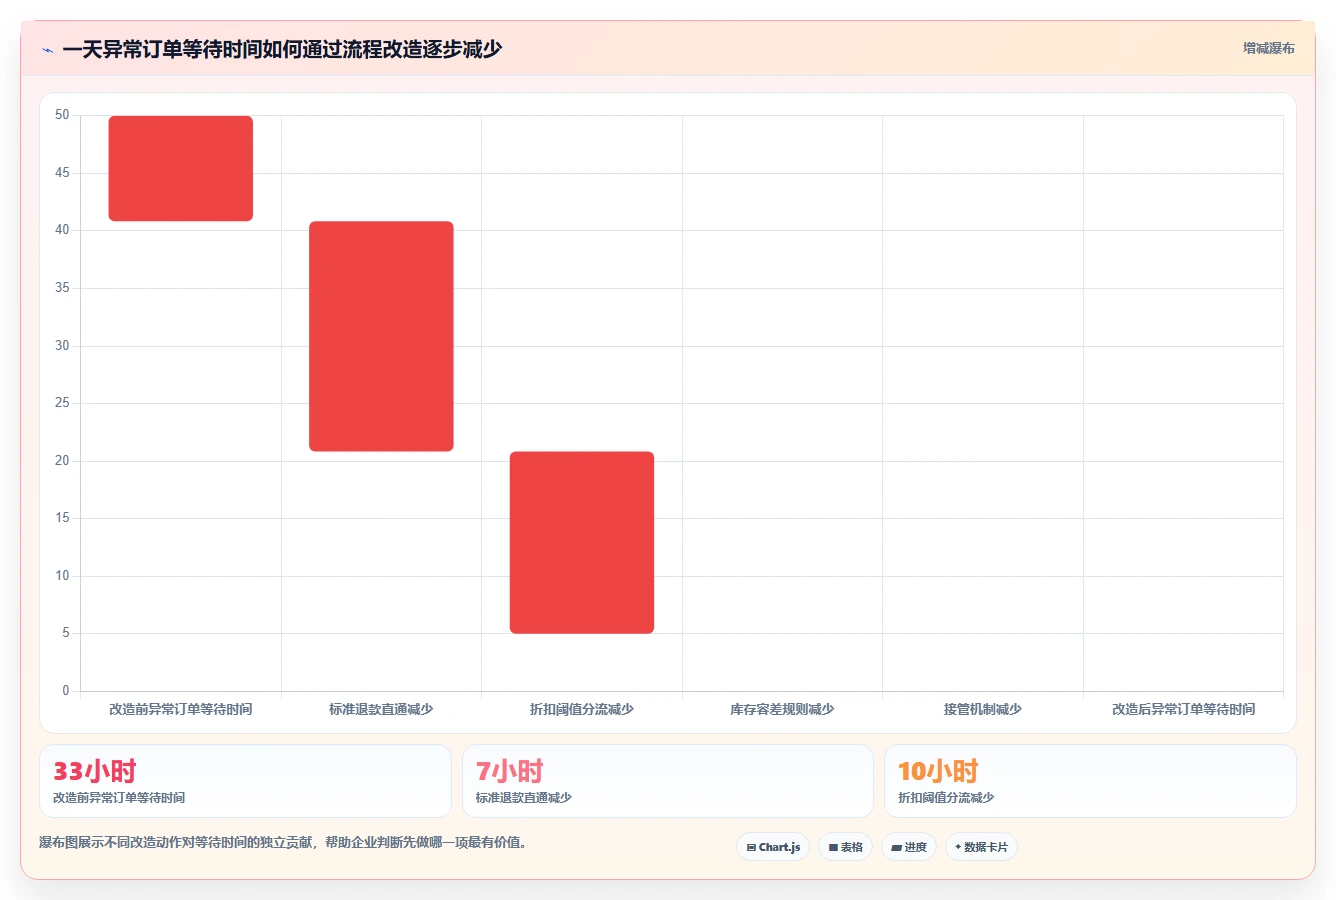Image resolution: width=1336 pixels, height=900 pixels.
Task: Click the footer description about 瀑布图
Action: 283,842
